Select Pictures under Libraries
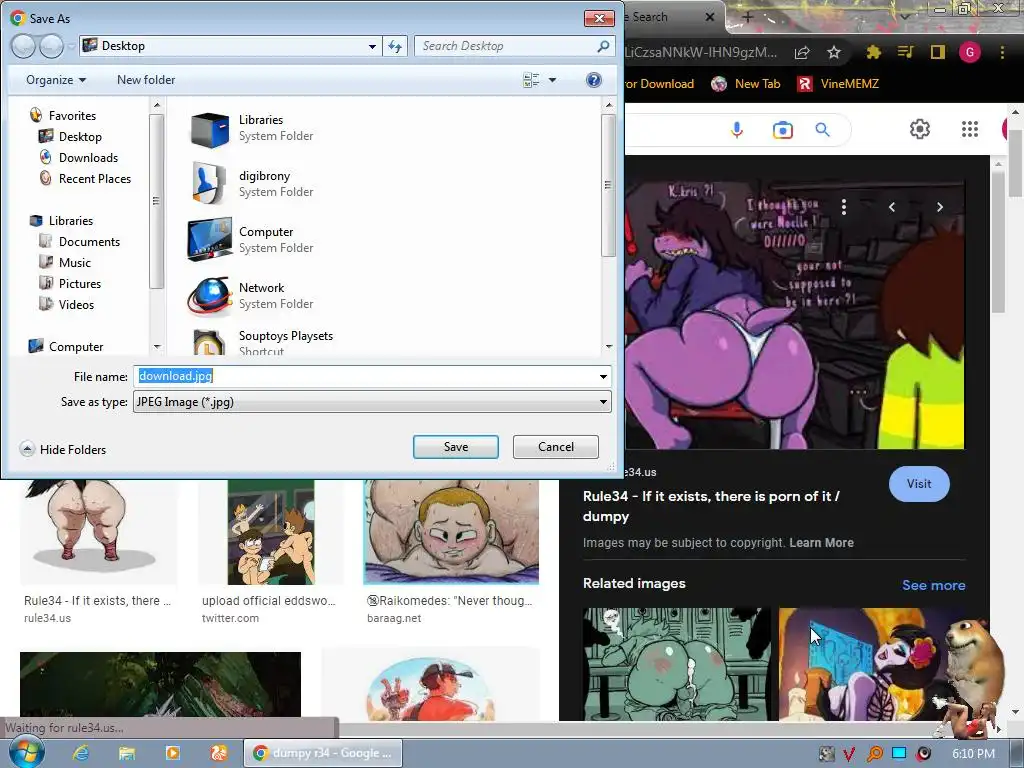Image resolution: width=1024 pixels, height=768 pixels. click(x=80, y=283)
